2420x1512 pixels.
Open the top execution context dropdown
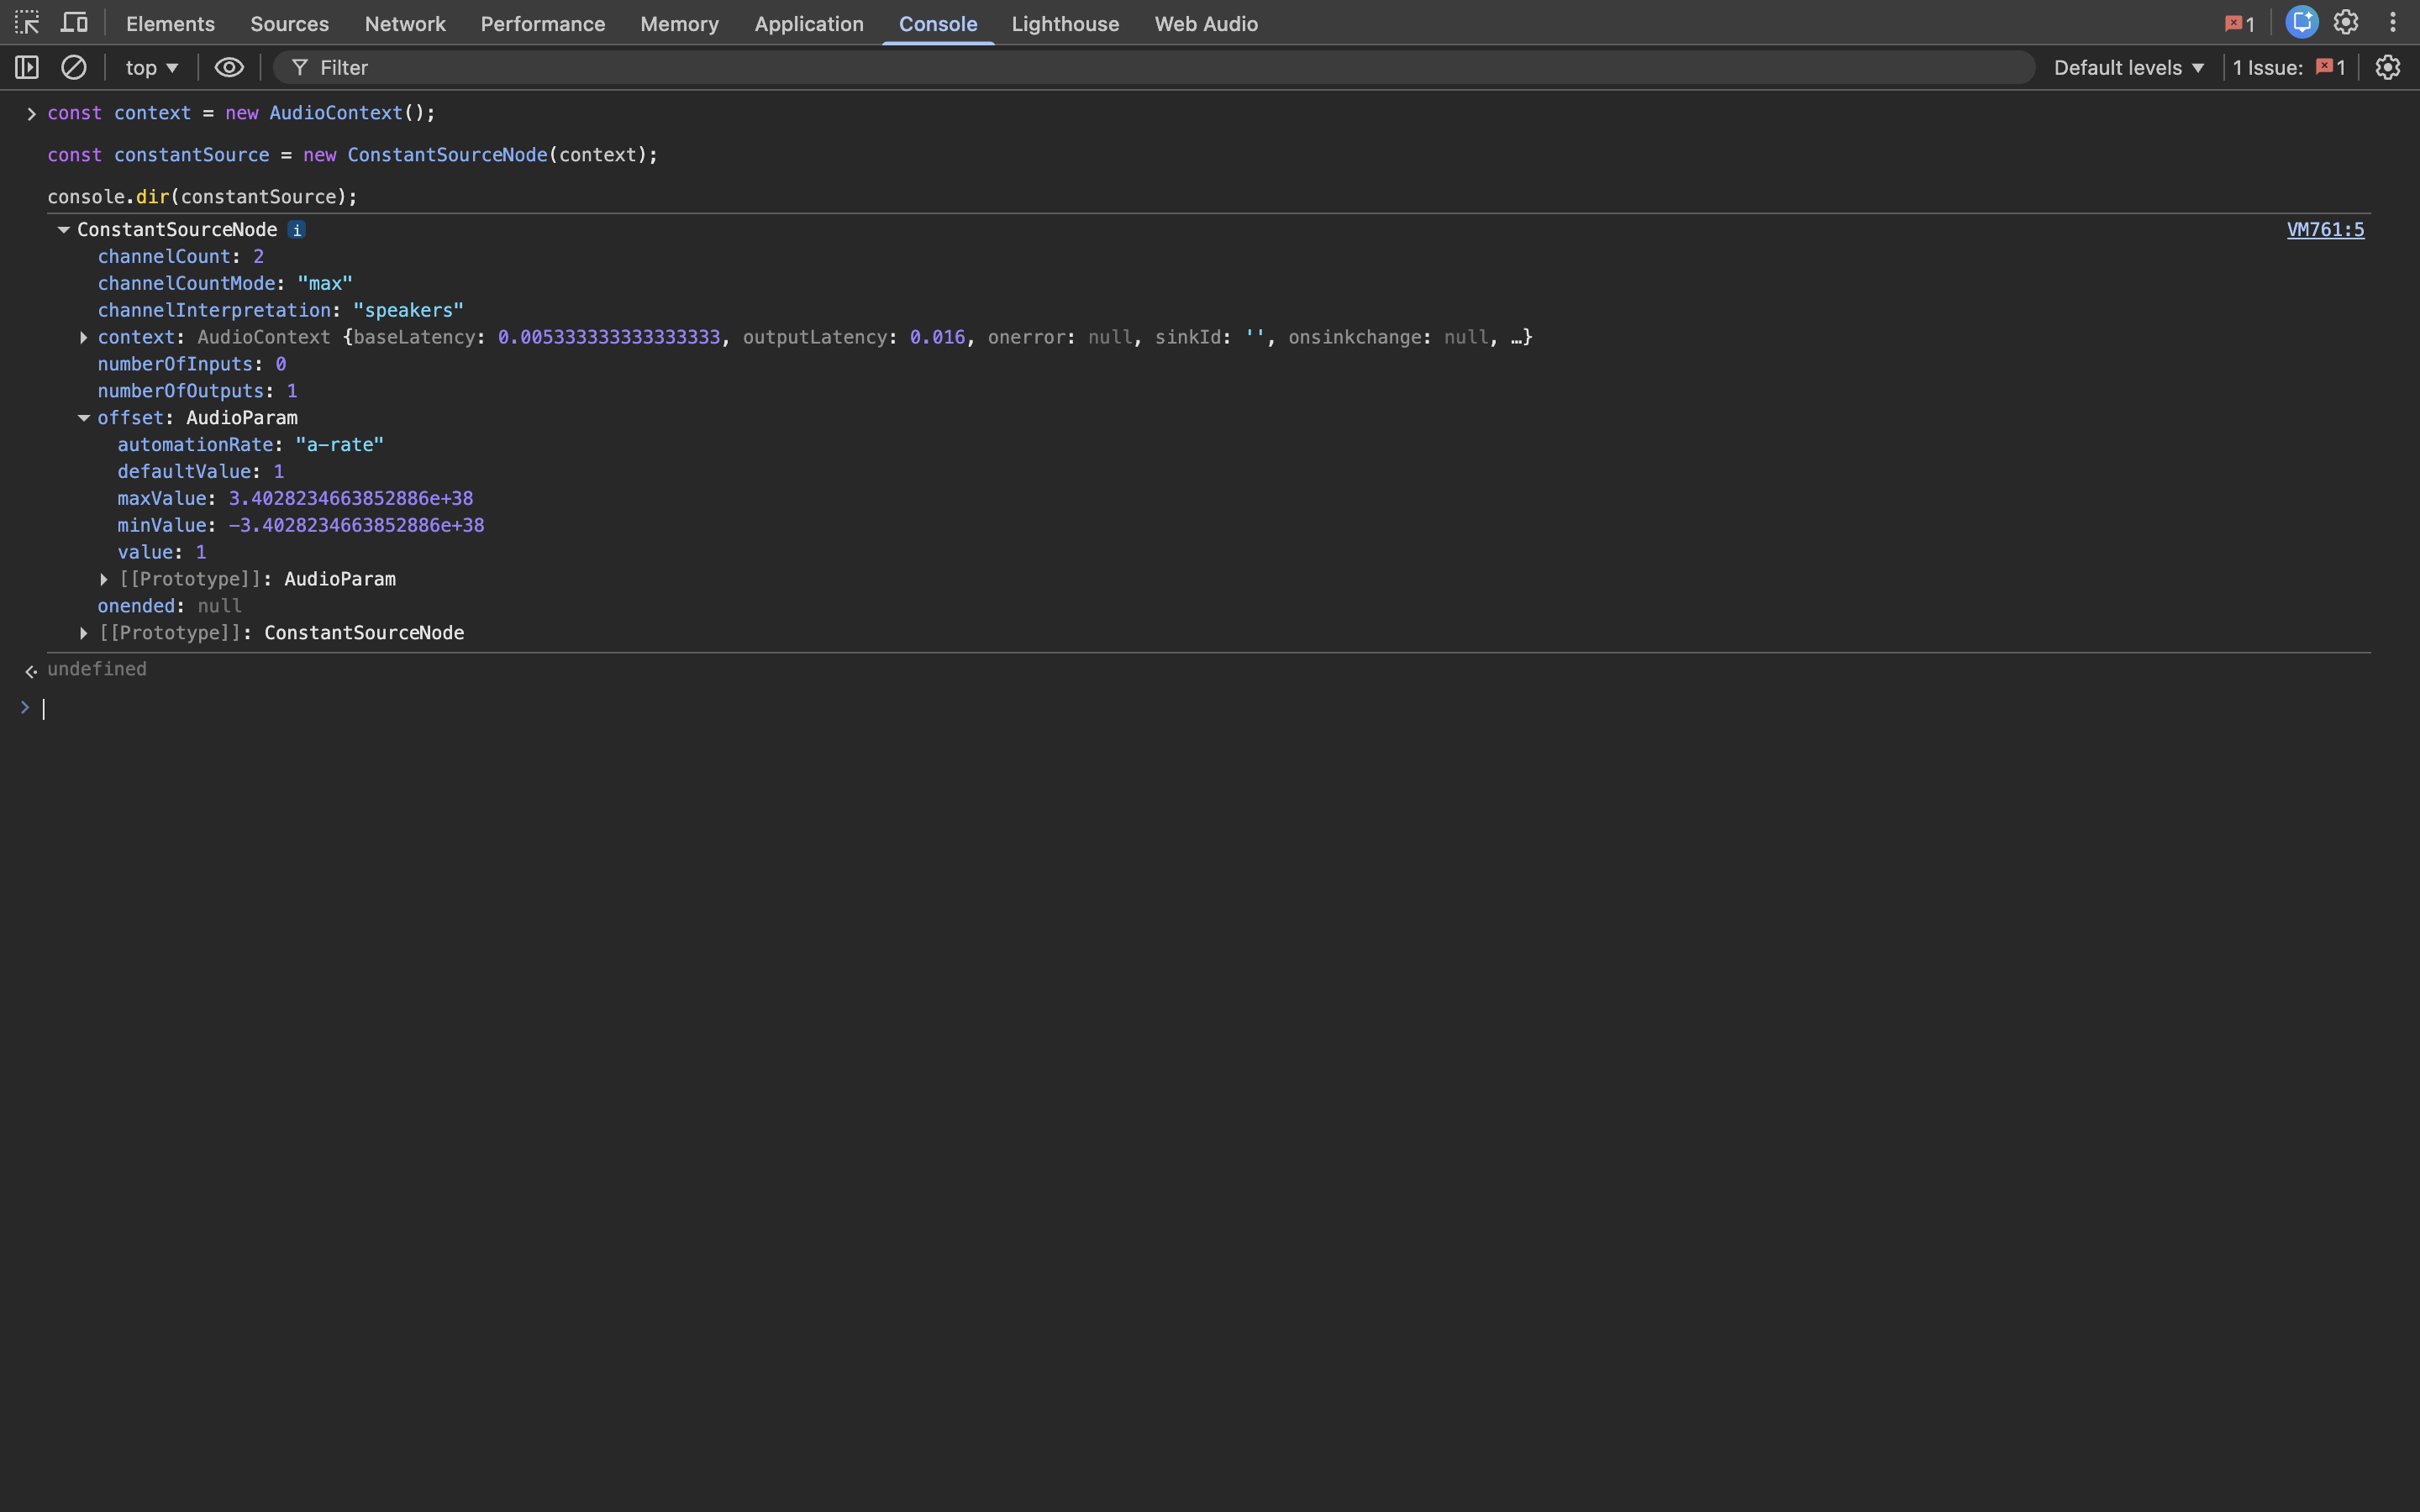(151, 67)
